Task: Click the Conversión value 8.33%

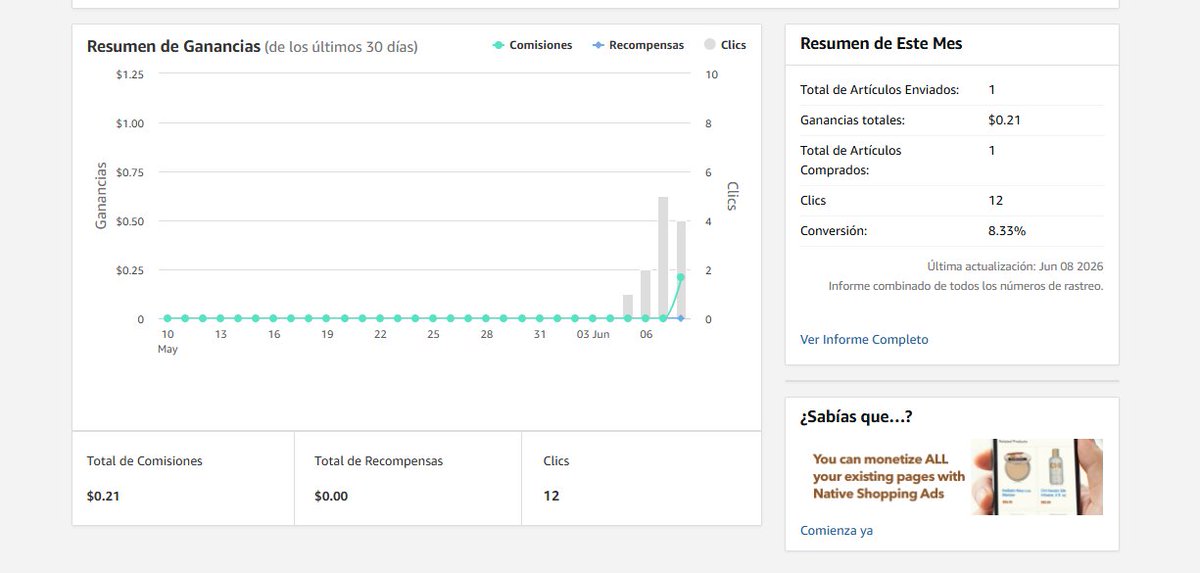Action: tap(1007, 231)
